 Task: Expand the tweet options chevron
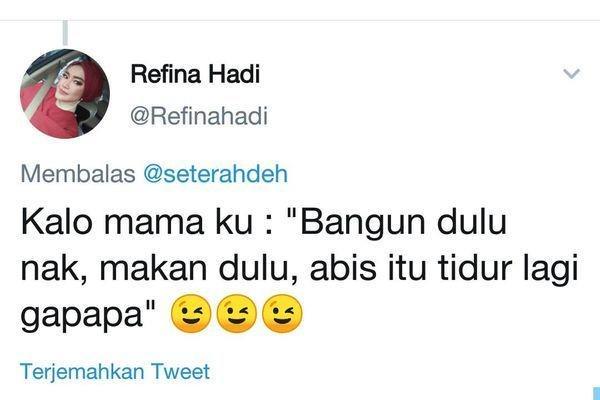click(572, 73)
